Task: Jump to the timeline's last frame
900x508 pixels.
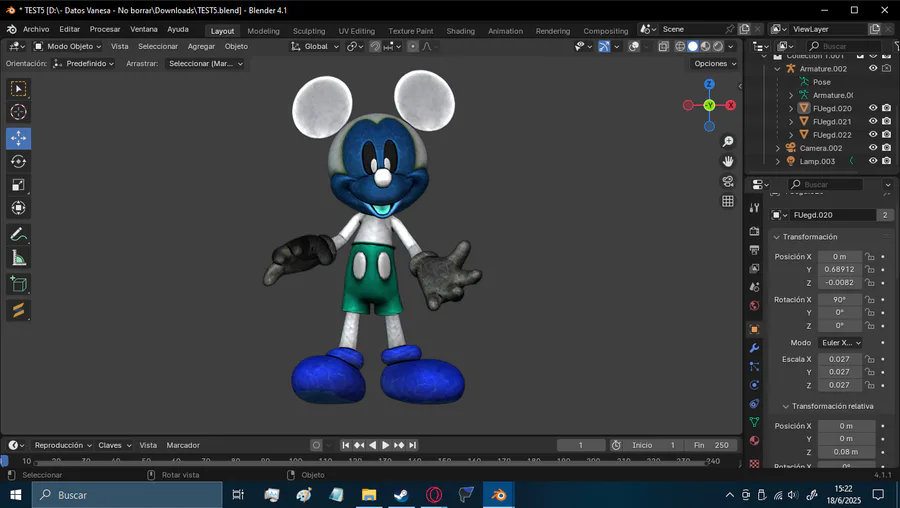Action: pos(412,445)
